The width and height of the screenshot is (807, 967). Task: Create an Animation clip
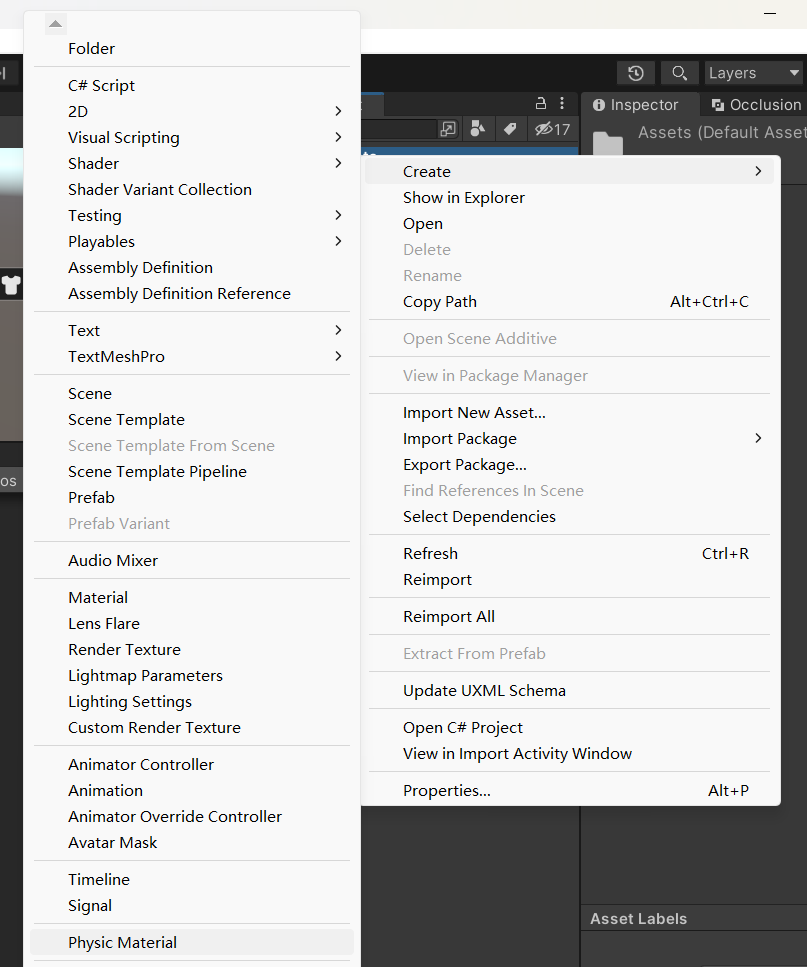tap(192, 790)
